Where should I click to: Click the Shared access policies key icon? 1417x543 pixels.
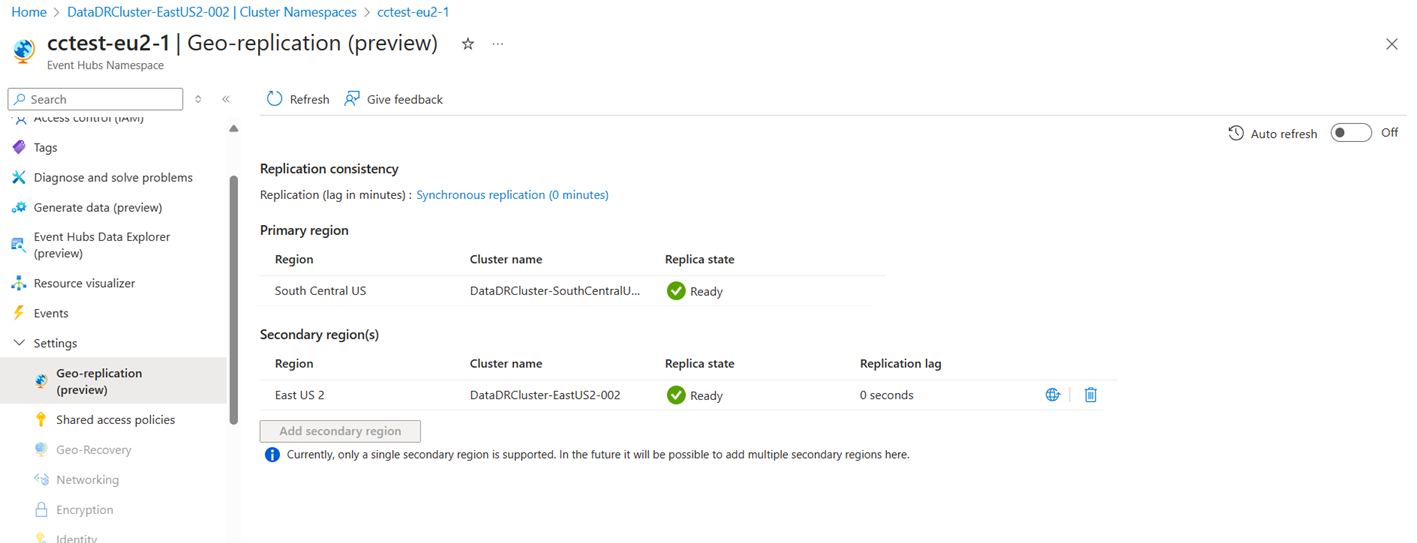point(41,420)
